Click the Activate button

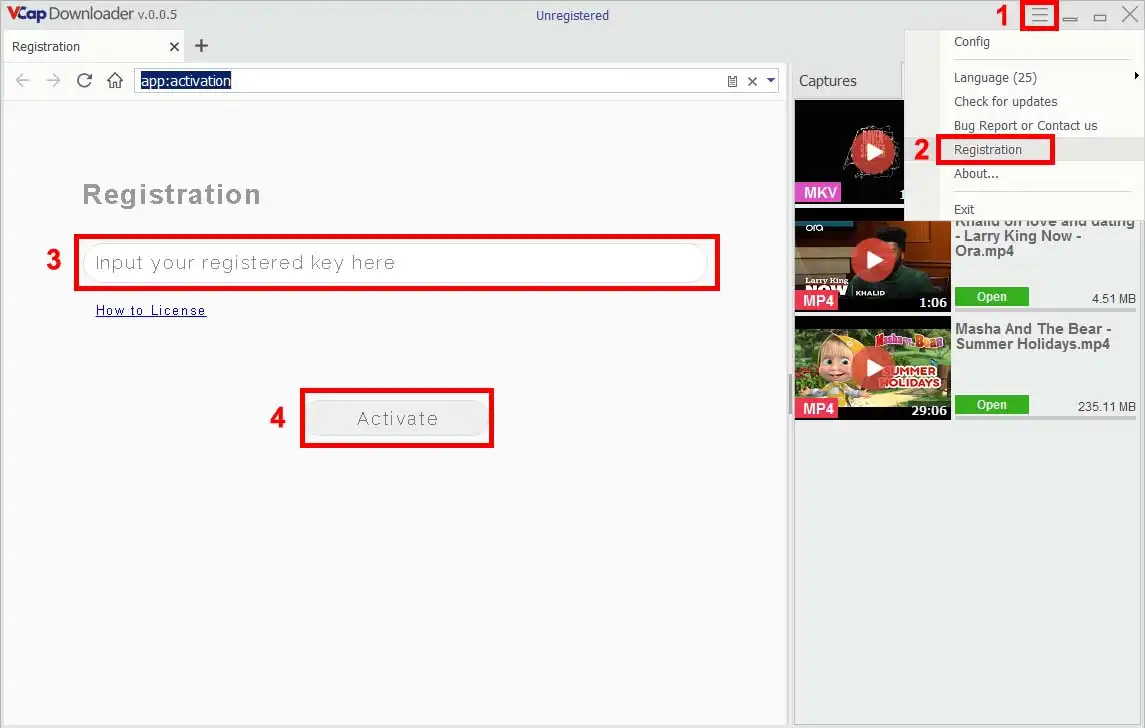(x=397, y=418)
